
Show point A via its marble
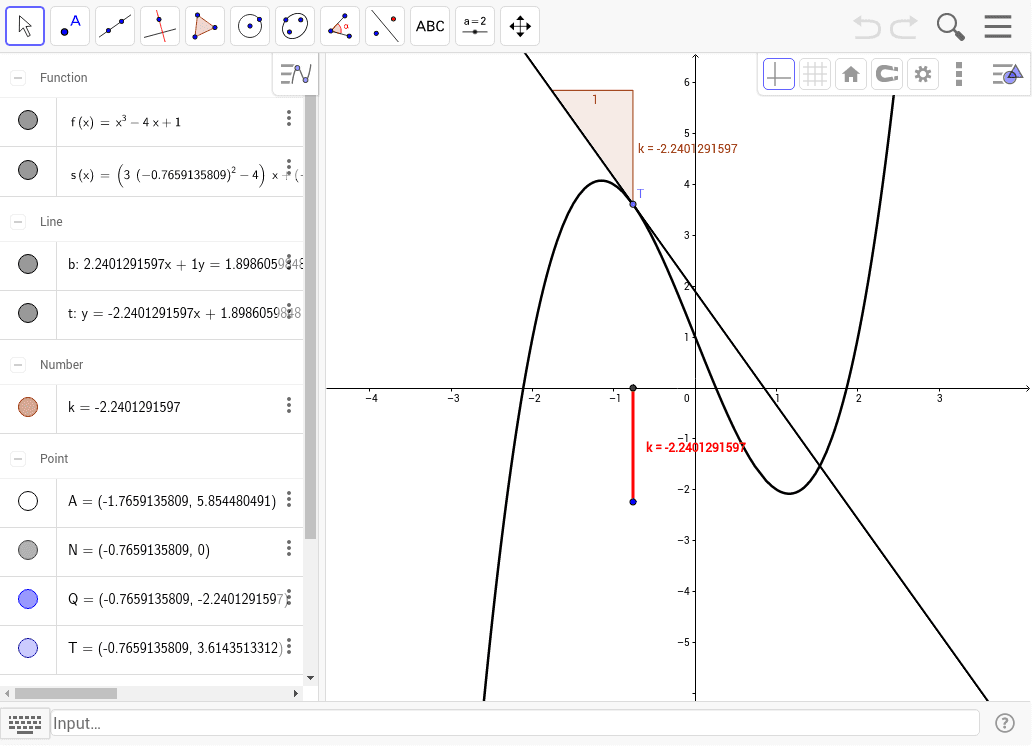pos(28,501)
